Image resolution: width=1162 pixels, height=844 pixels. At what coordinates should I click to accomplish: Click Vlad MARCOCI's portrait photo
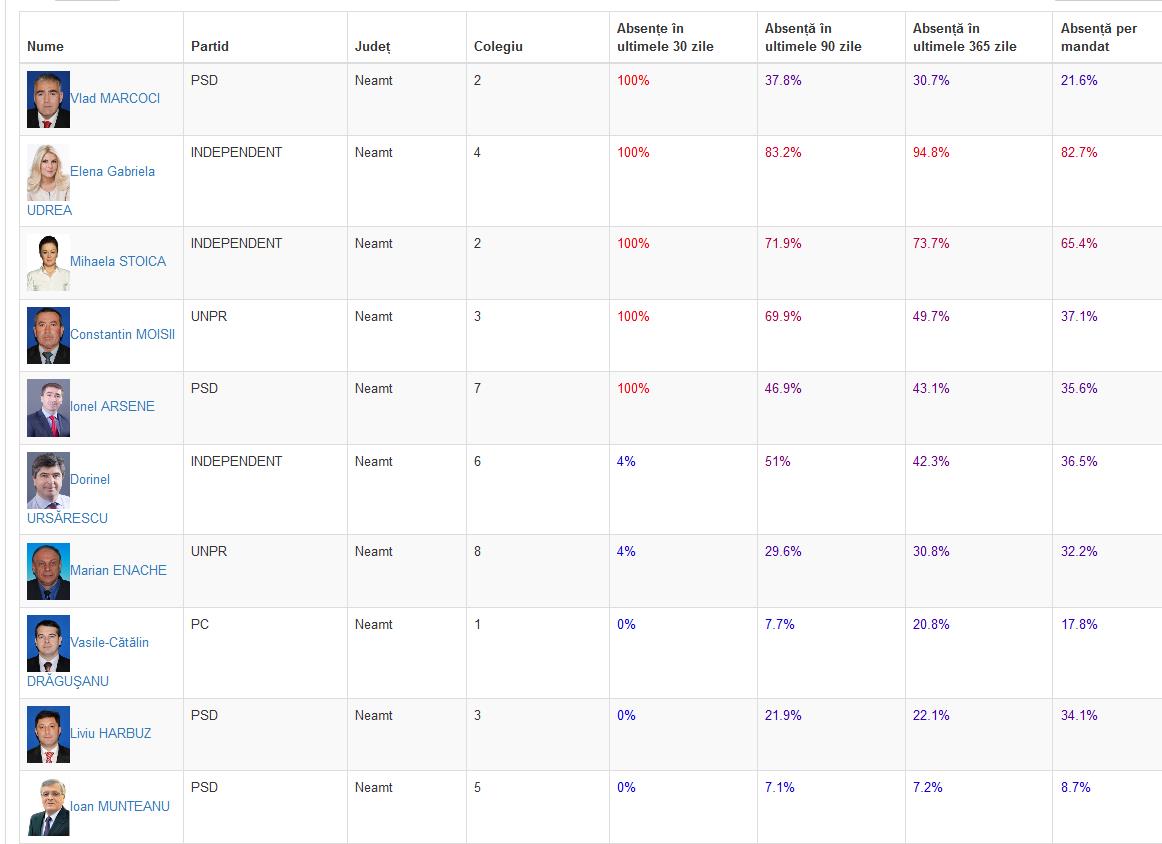click(48, 99)
